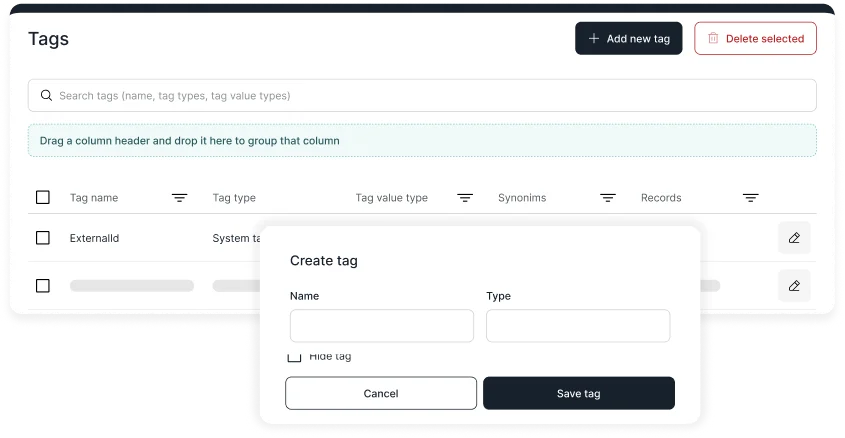The height and width of the screenshot is (438, 845).
Task: Click the Synonims column filter icon
Action: [x=607, y=198]
